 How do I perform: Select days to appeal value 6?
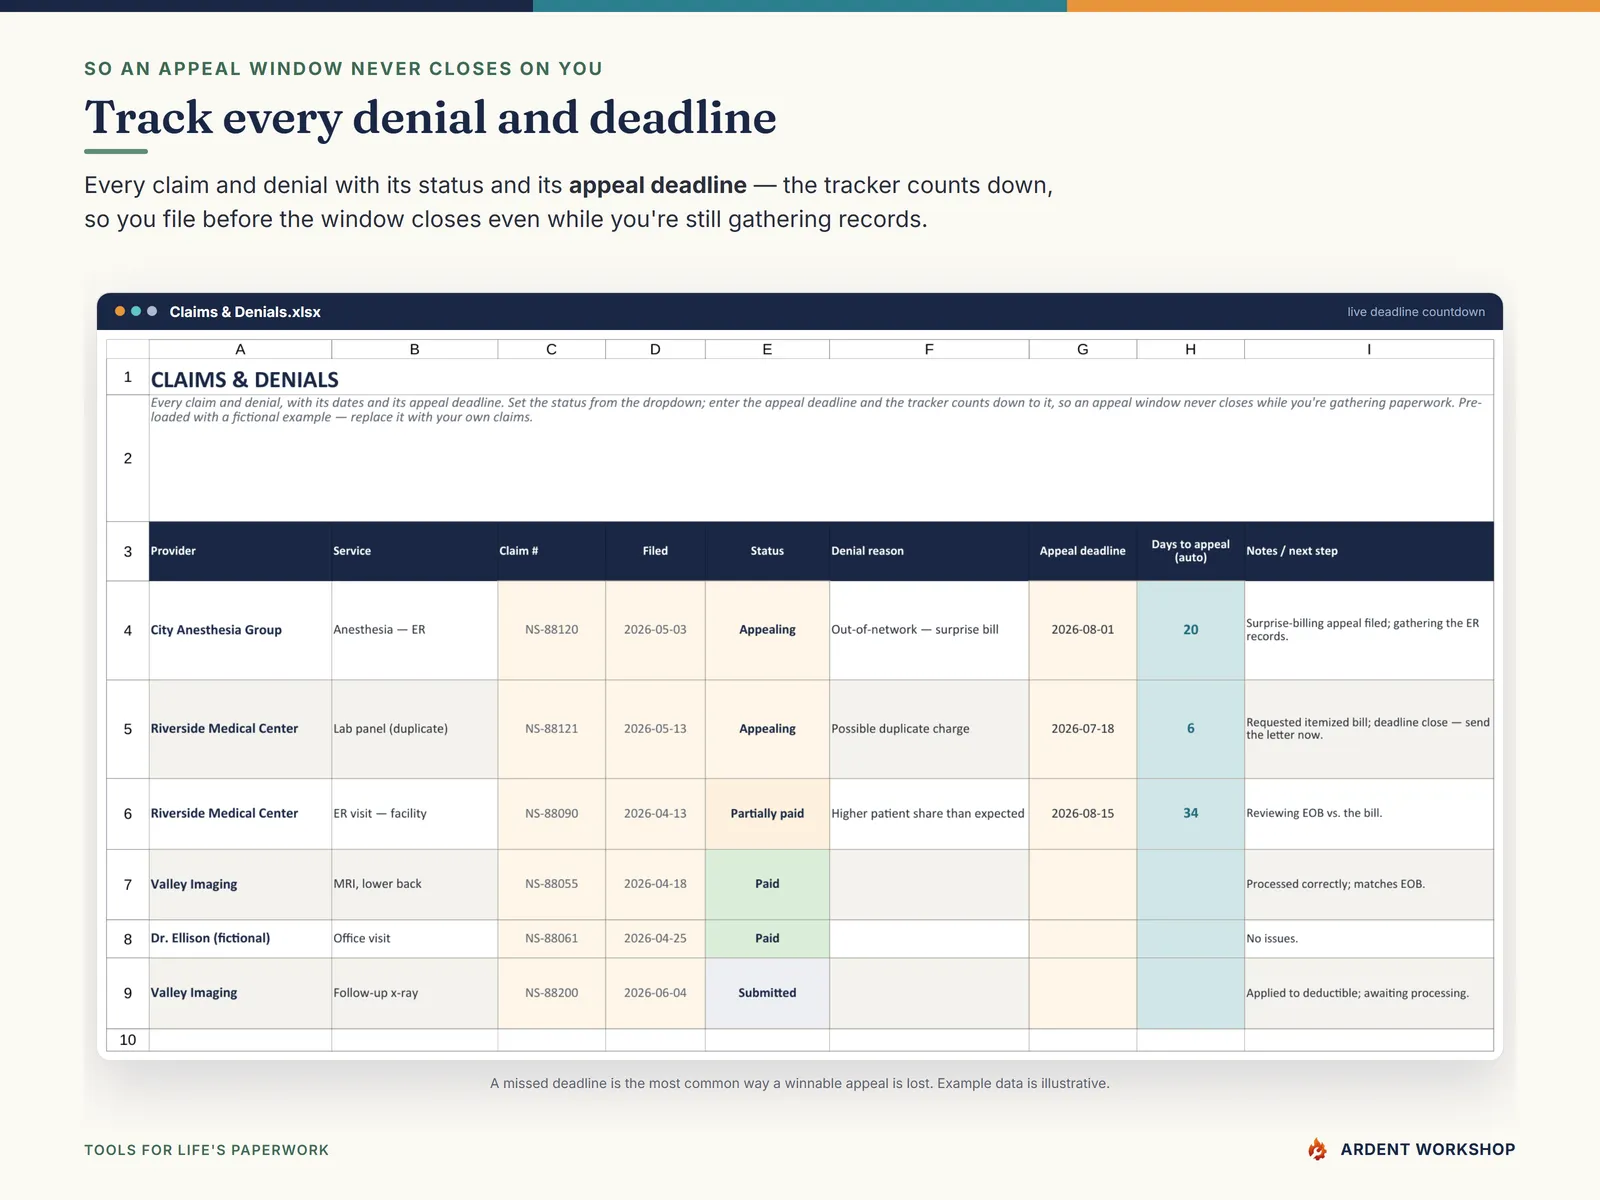click(x=1191, y=729)
